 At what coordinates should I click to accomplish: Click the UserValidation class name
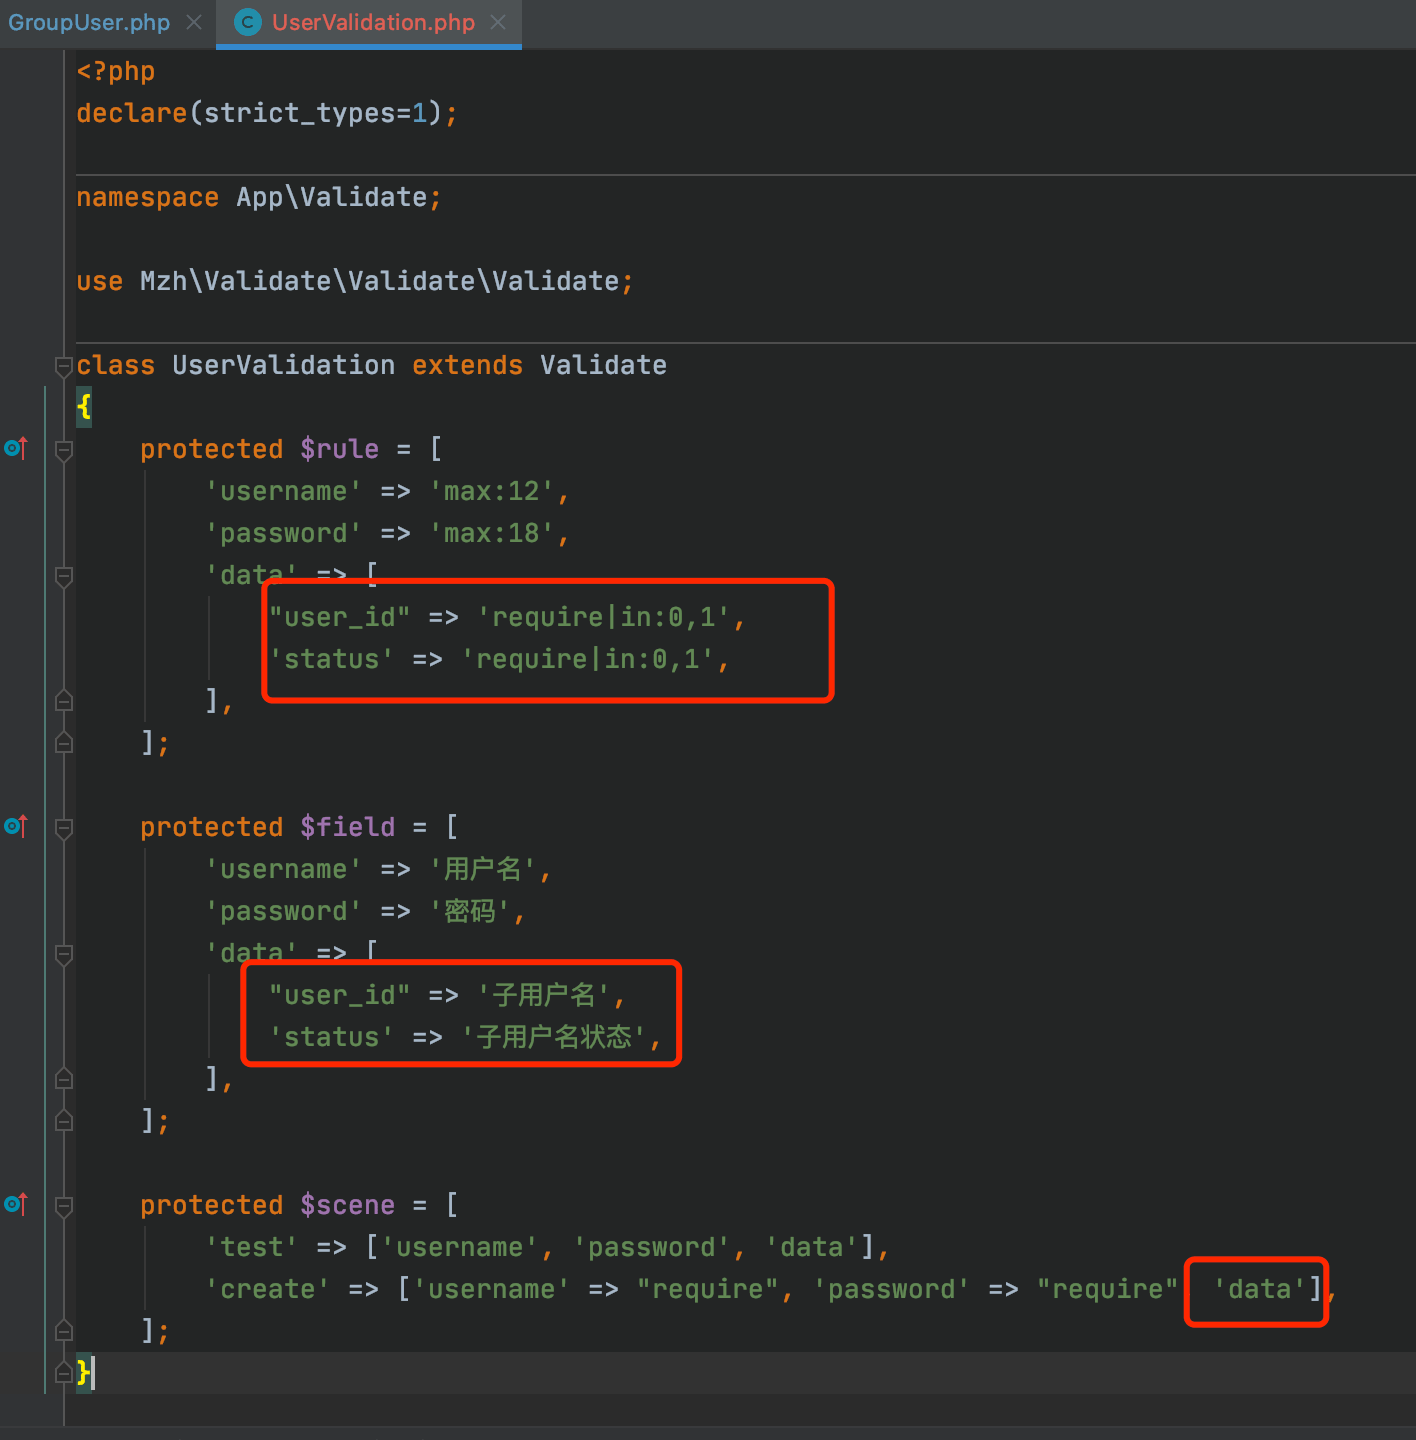pyautogui.click(x=284, y=365)
